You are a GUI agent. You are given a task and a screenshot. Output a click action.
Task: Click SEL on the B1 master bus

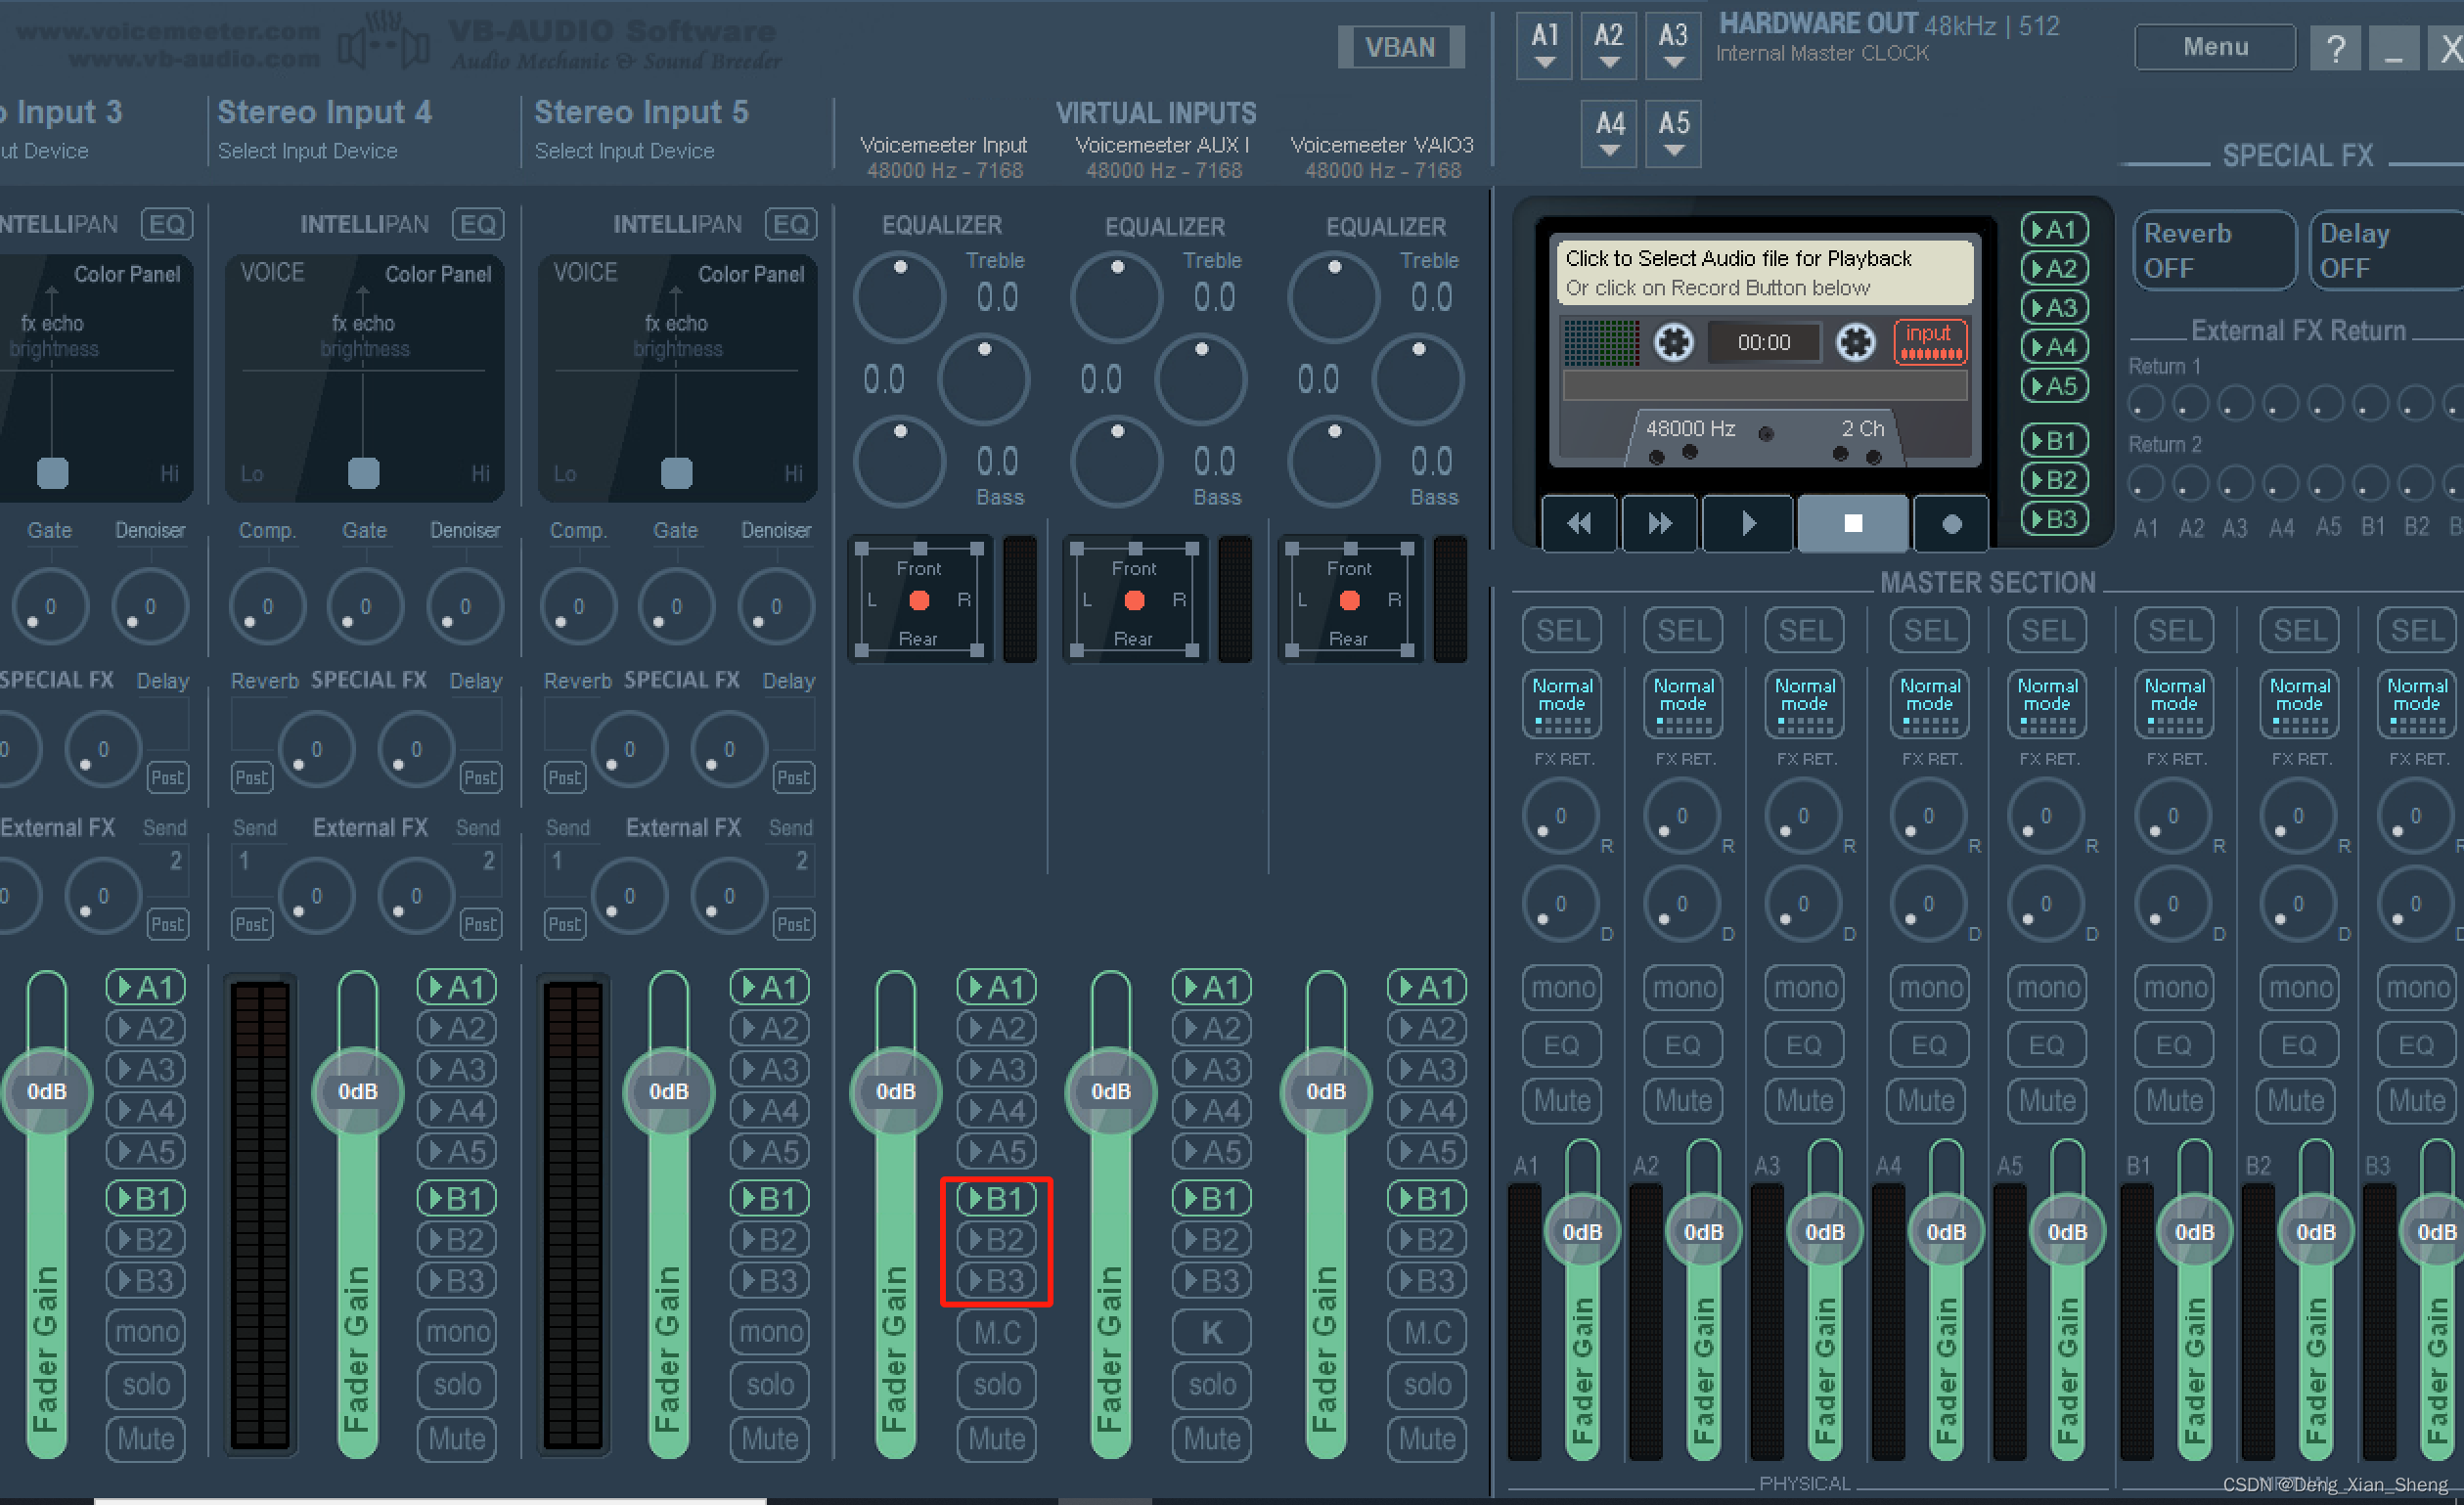(2174, 631)
